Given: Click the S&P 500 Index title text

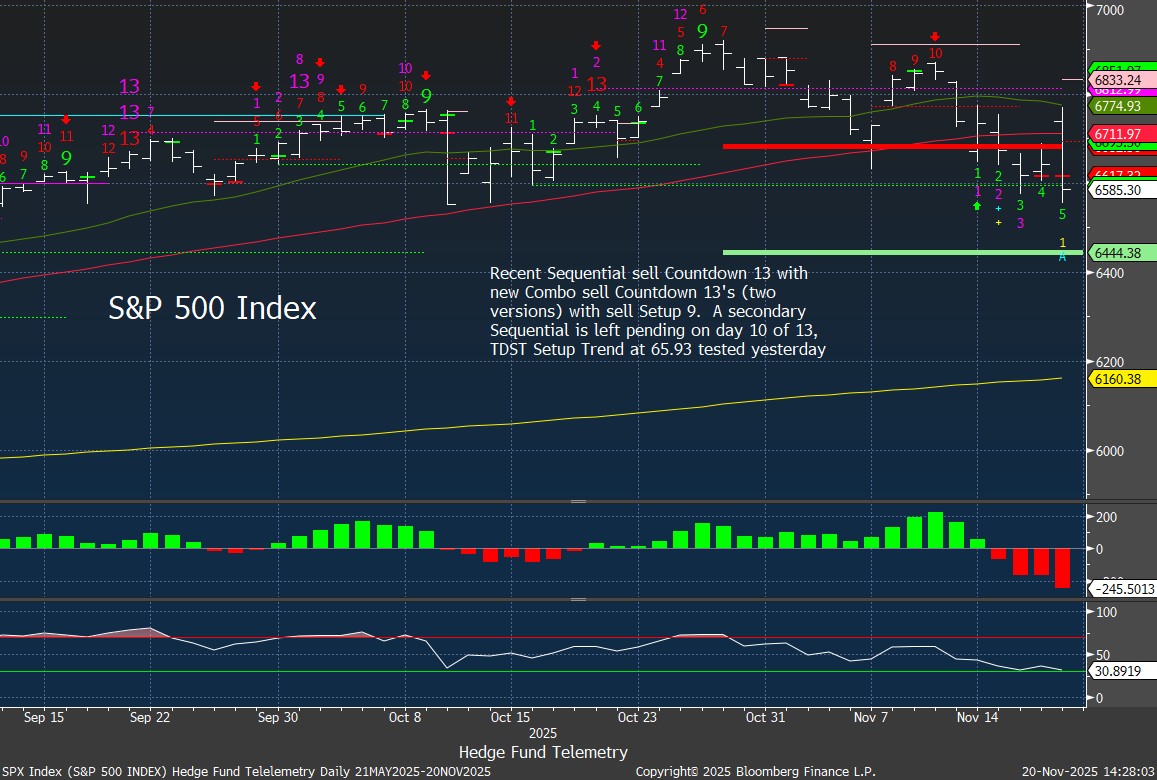Looking at the screenshot, I should pos(212,309).
